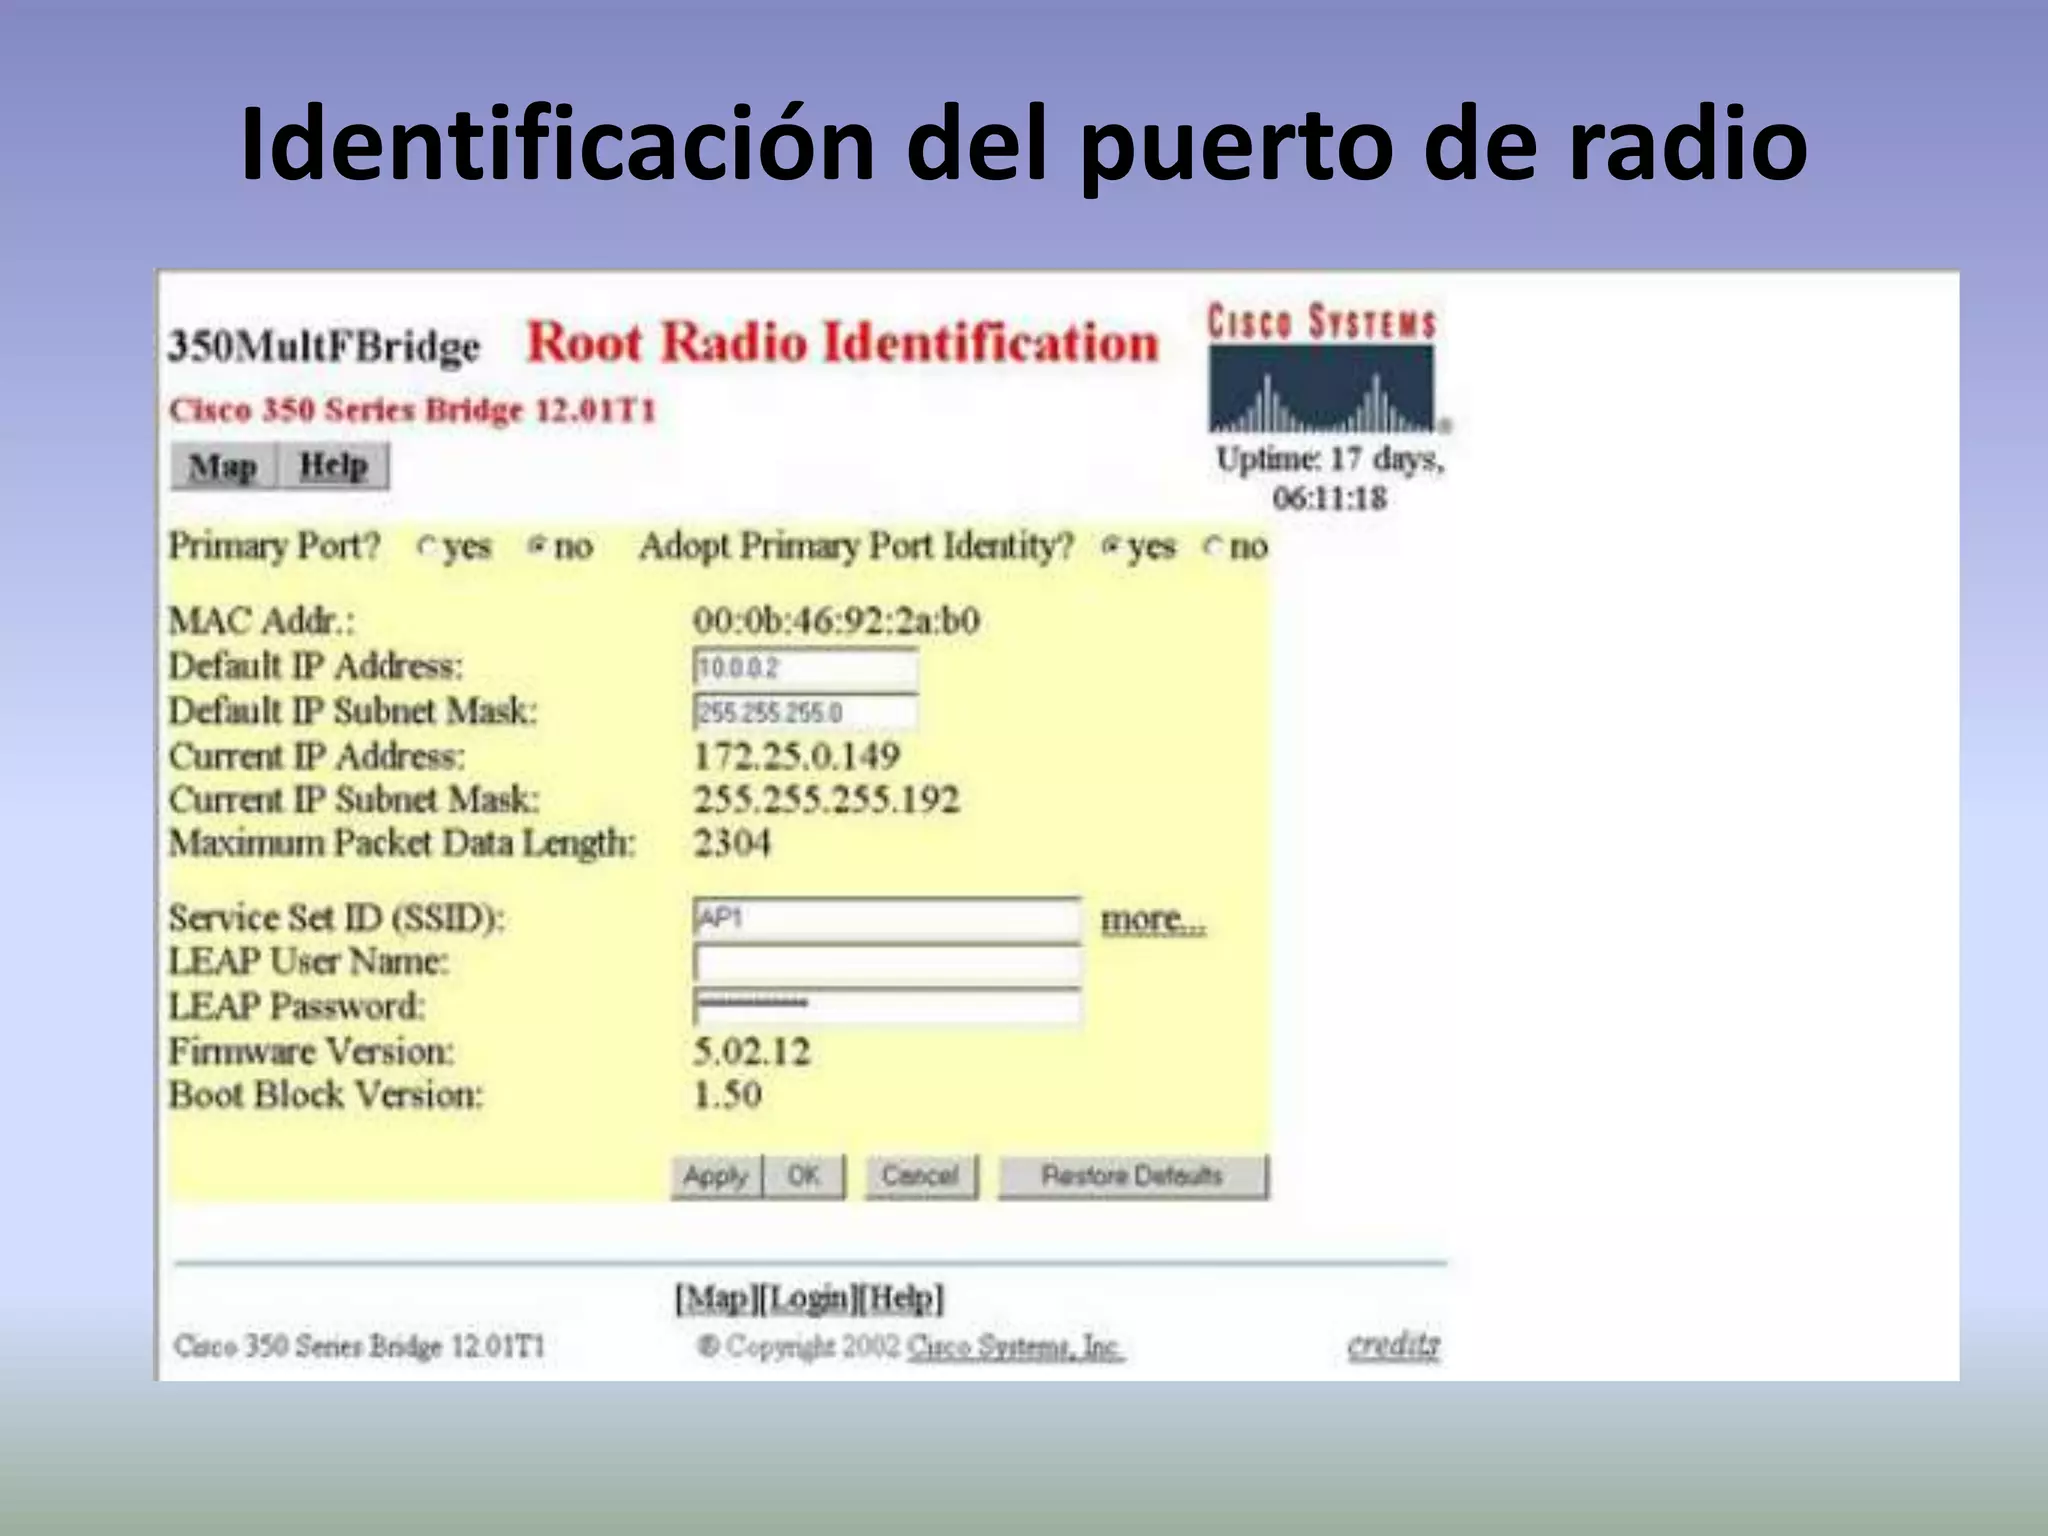Select no for Primary Port
The height and width of the screenshot is (1536, 2048).
click(538, 546)
